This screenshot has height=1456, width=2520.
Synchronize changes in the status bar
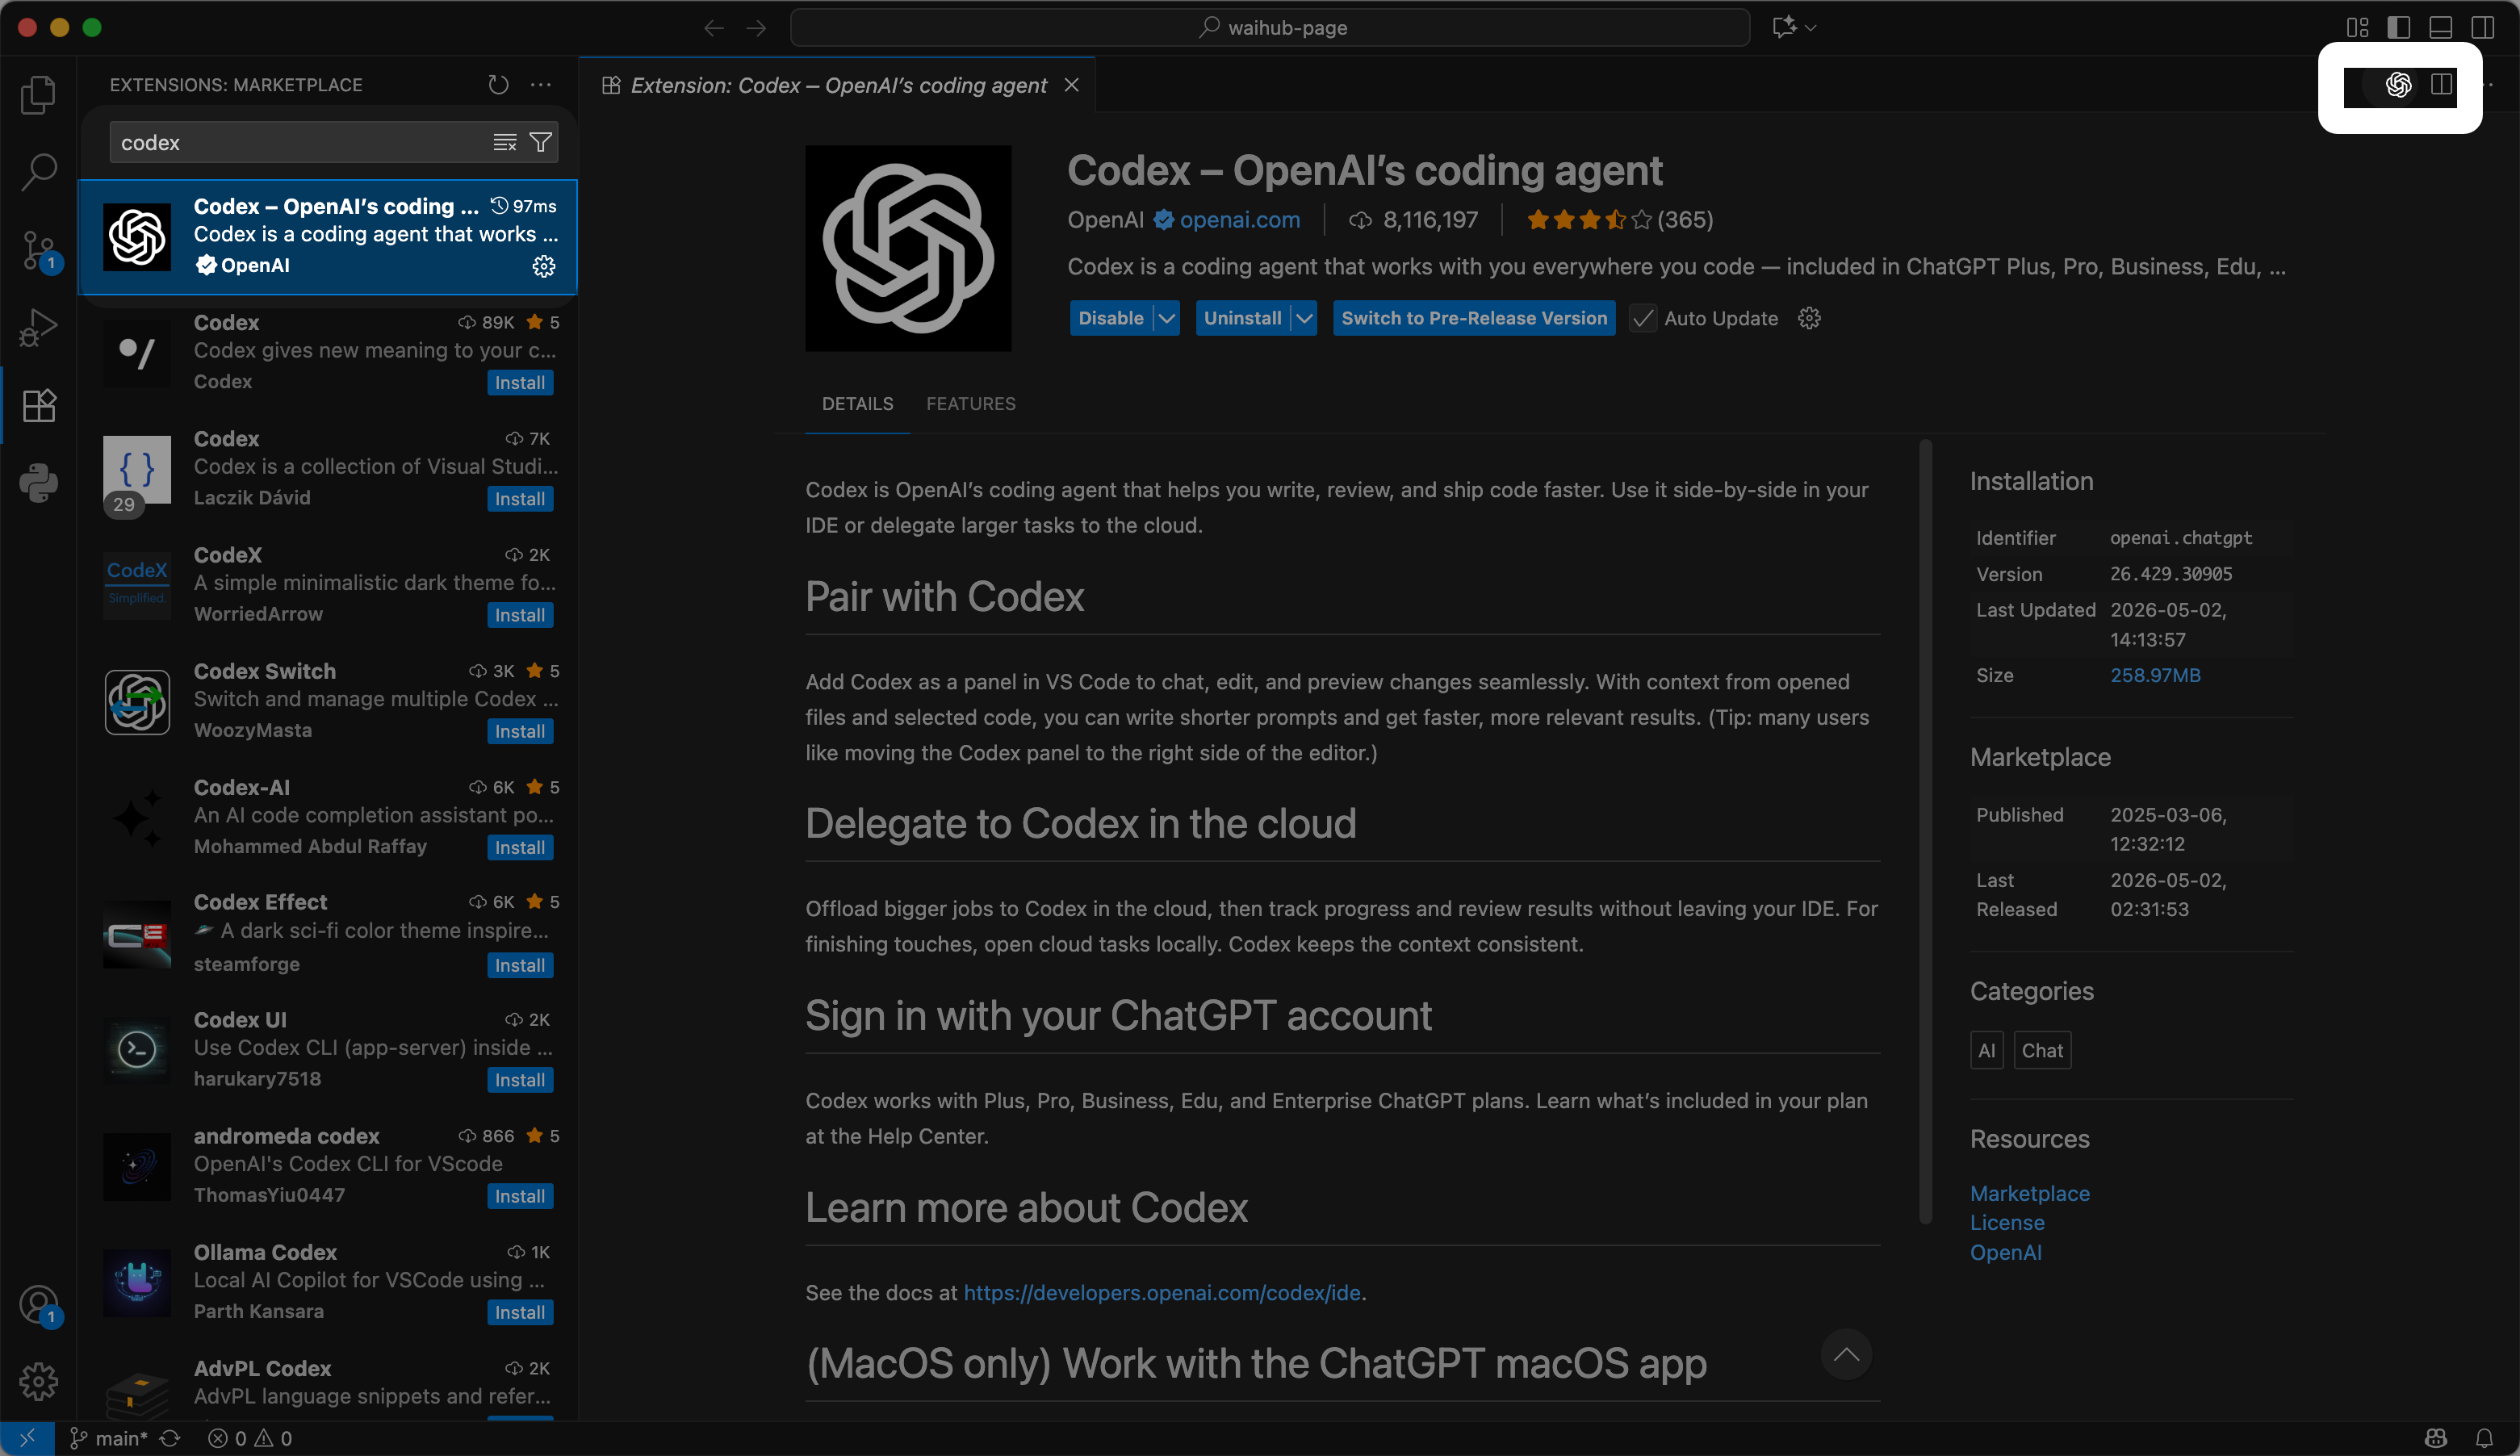[x=170, y=1438]
